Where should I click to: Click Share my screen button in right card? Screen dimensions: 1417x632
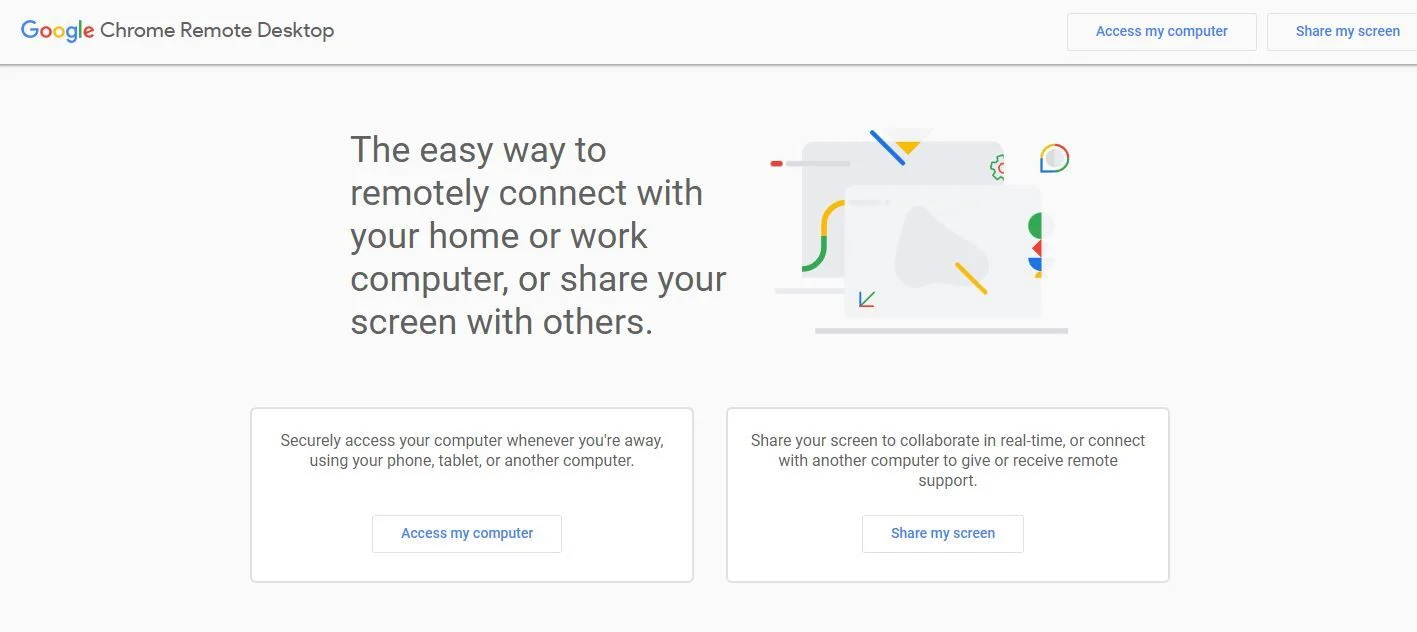943,533
